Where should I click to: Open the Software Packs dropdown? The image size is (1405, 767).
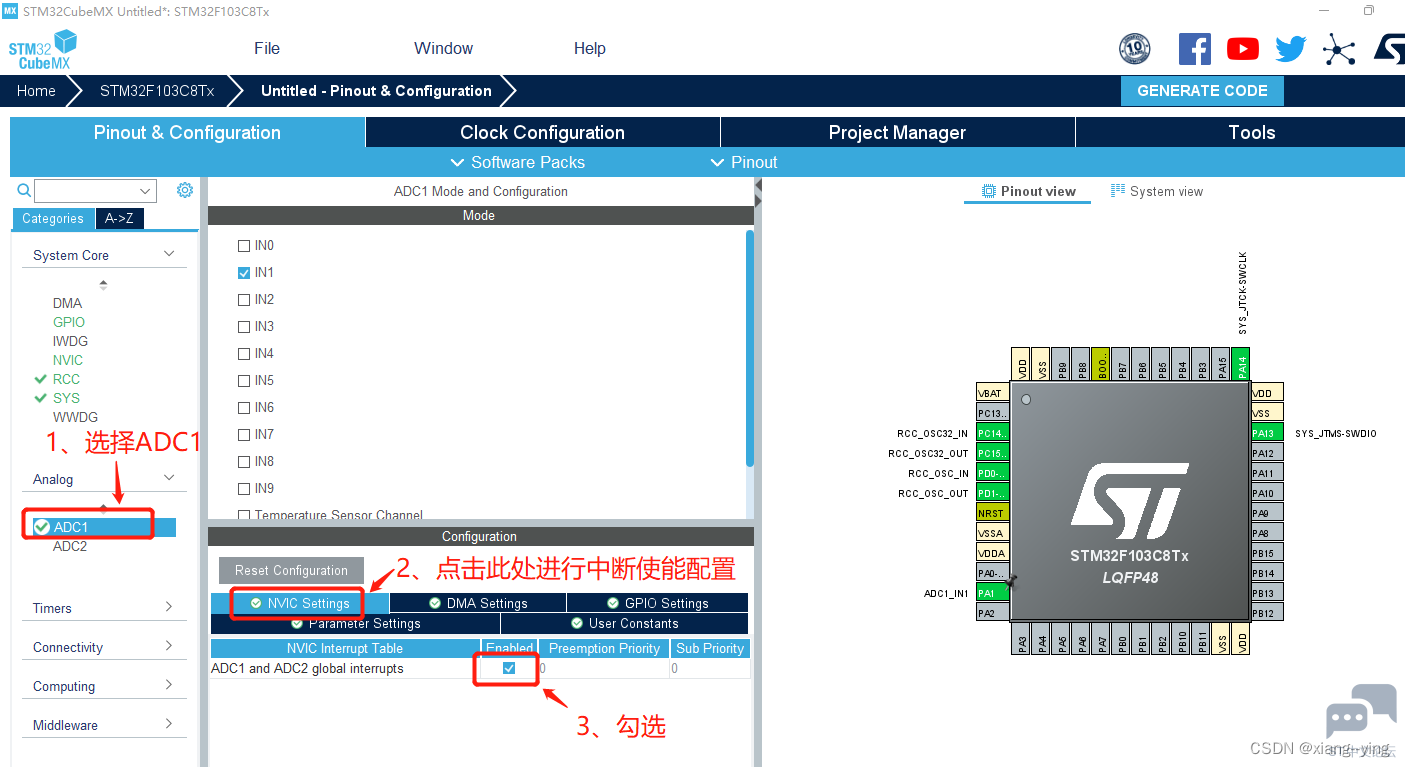(x=518, y=162)
